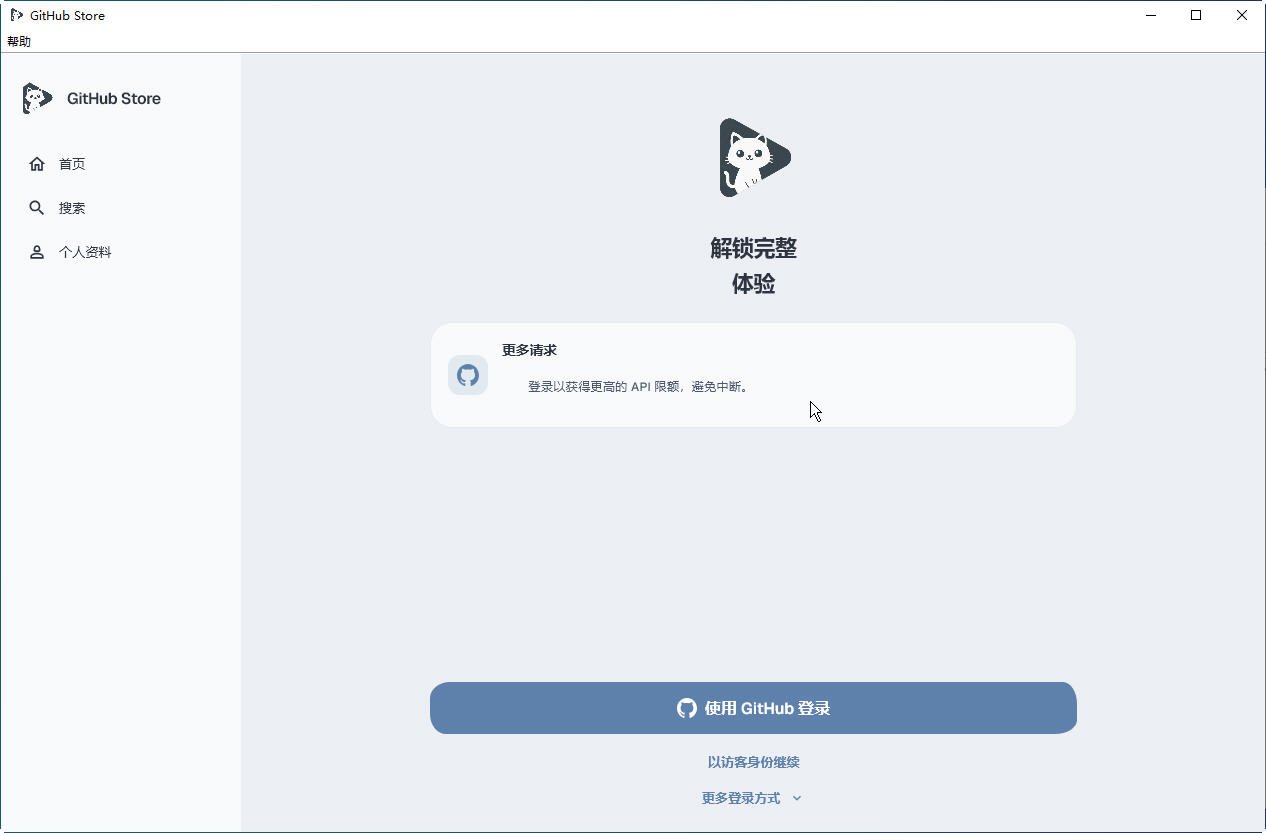Expand 更多登录方式 options
The height and width of the screenshot is (833, 1266).
[x=752, y=798]
